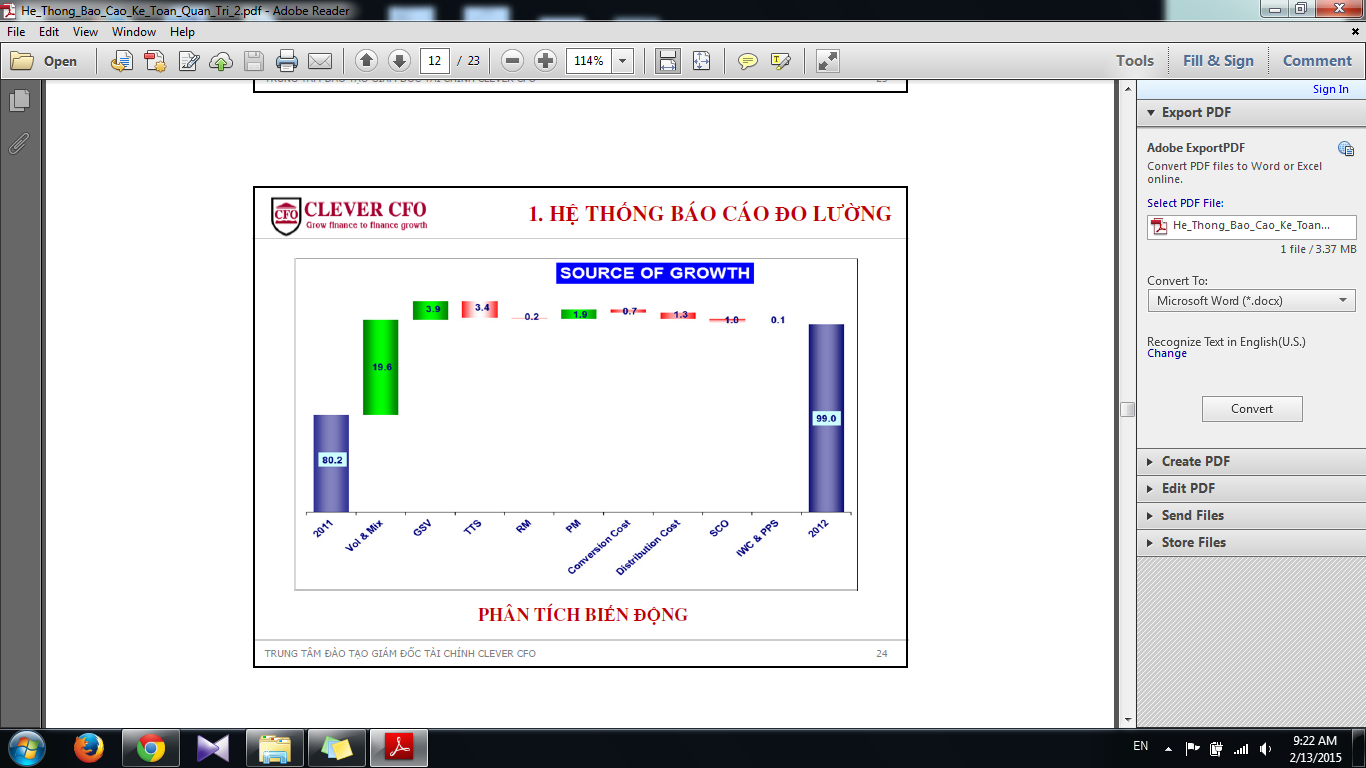Go to previous page with up arrow
Viewport: 1366px width, 768px height.
coord(367,61)
